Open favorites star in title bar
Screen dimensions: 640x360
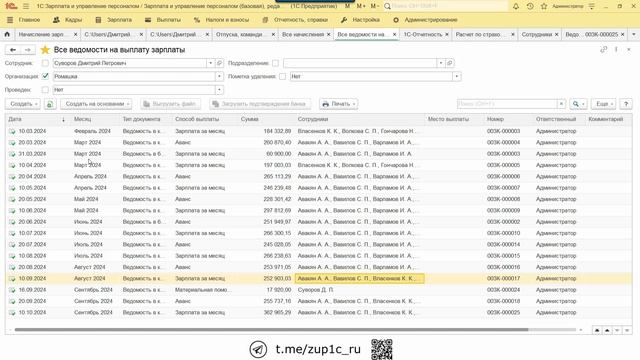(544, 7)
